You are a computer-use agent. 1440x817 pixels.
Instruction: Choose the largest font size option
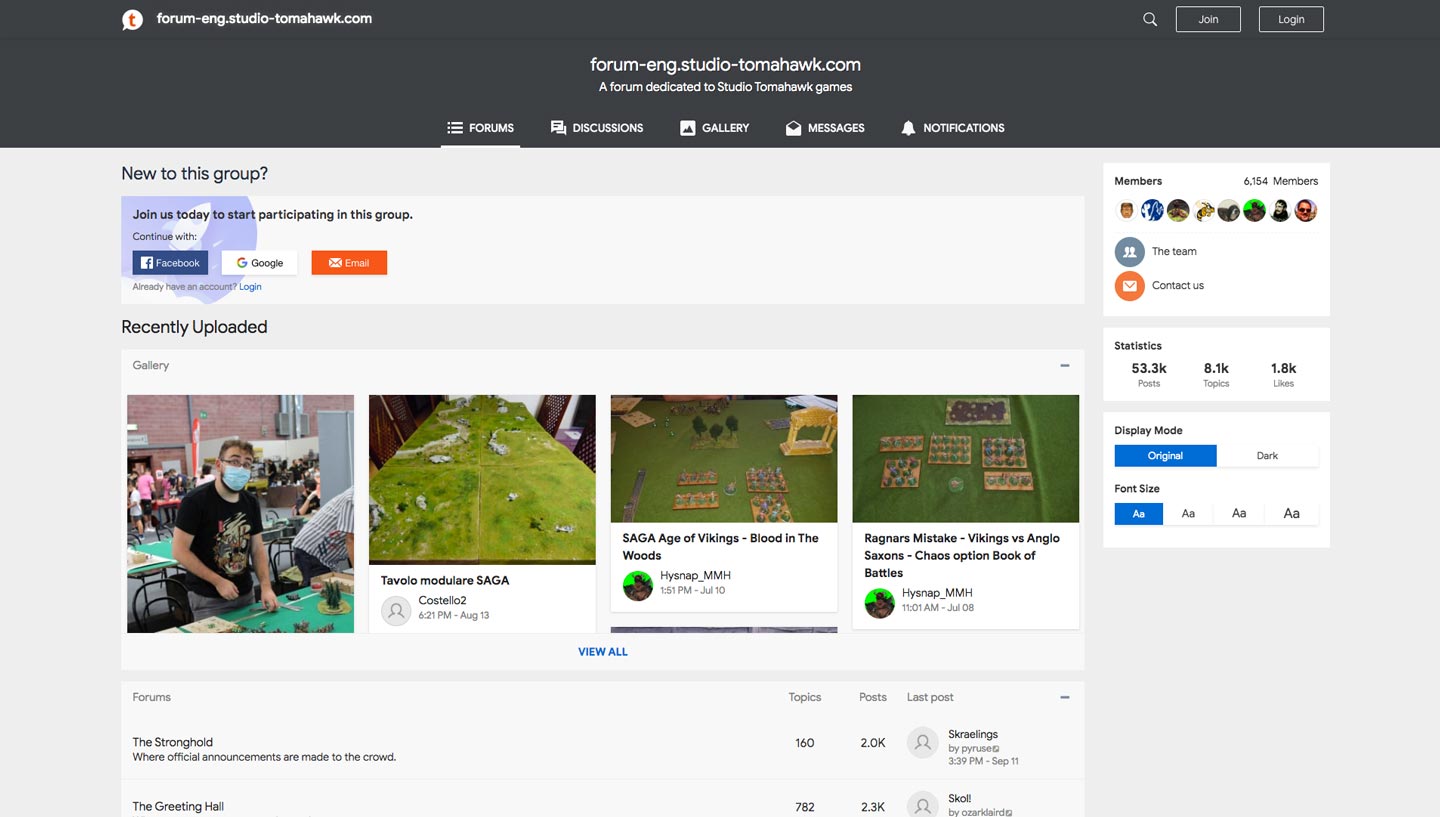[x=1291, y=514]
